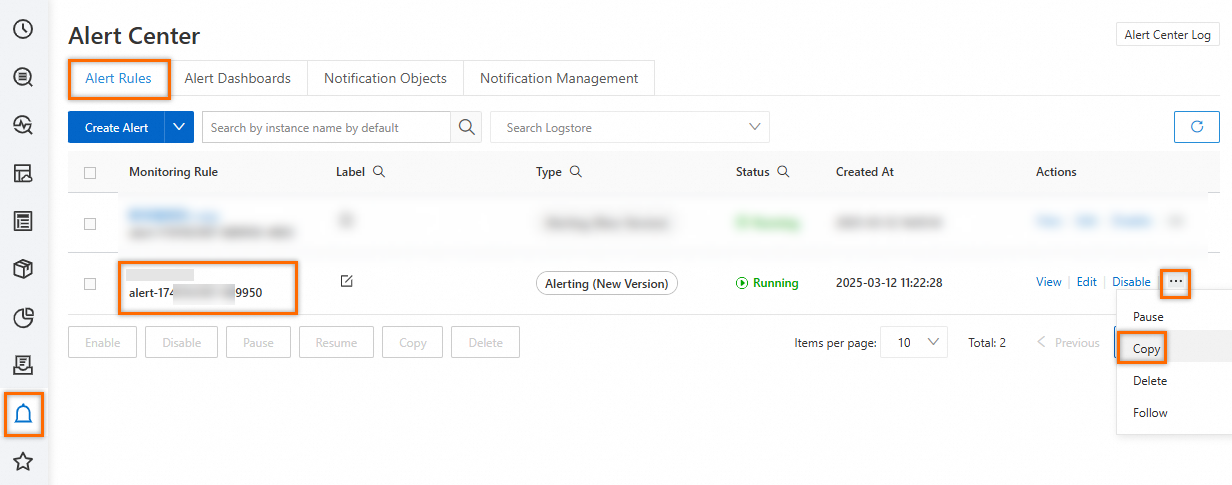Viewport: 1232px width, 485px height.
Task: Focus the search by instance name field
Action: [327, 127]
